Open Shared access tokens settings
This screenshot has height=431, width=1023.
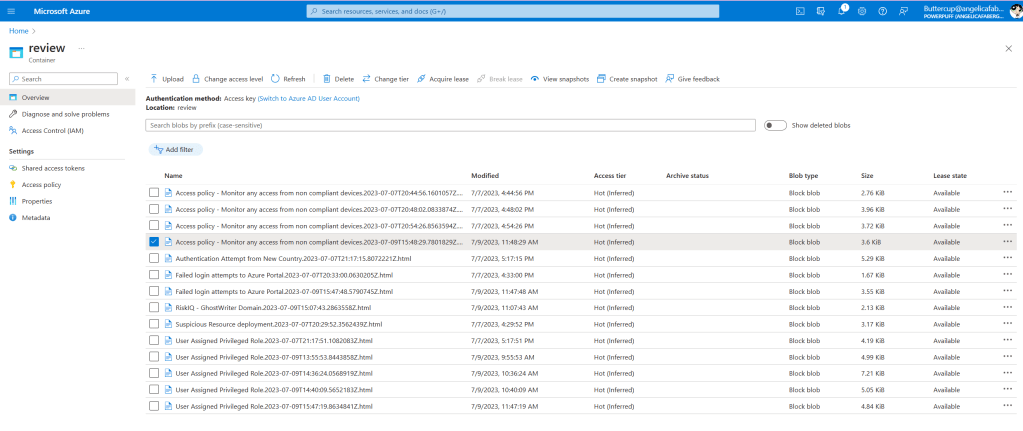[53, 168]
